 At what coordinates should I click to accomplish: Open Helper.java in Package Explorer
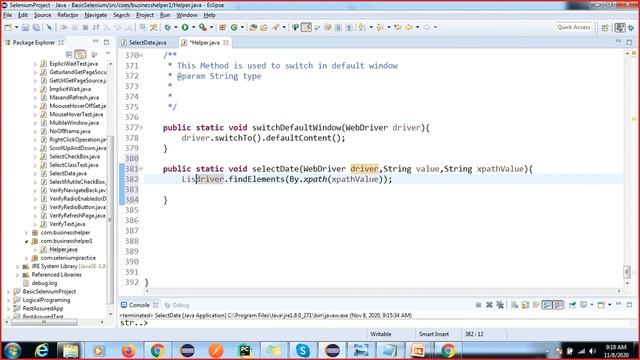point(63,249)
